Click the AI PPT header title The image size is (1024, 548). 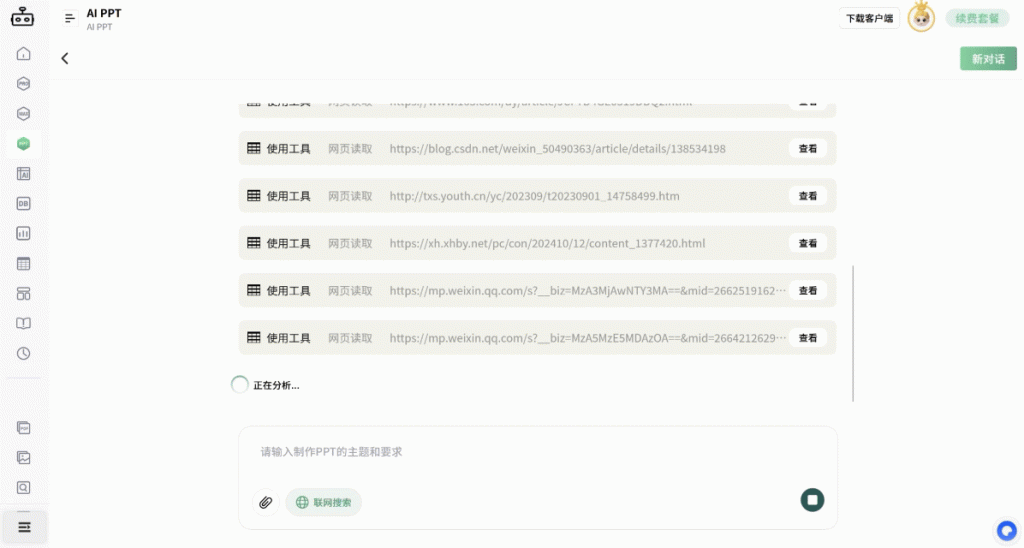click(104, 13)
